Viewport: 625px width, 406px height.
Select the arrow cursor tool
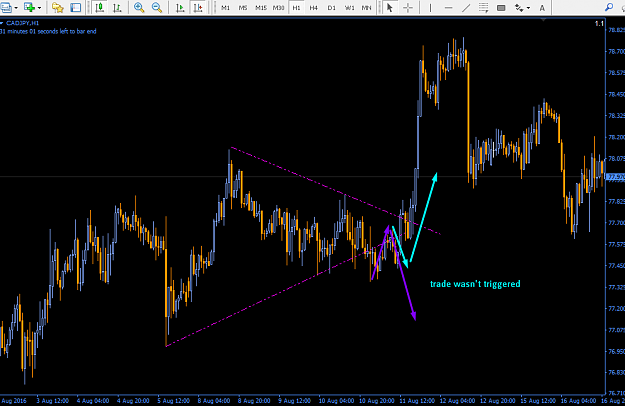[390, 8]
